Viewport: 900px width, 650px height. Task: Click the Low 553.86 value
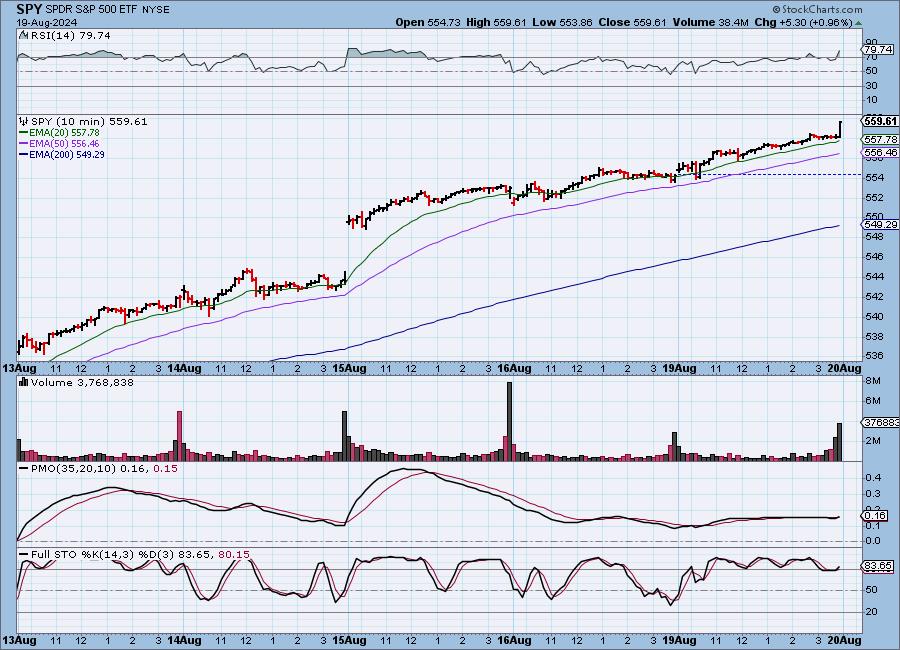pos(562,22)
